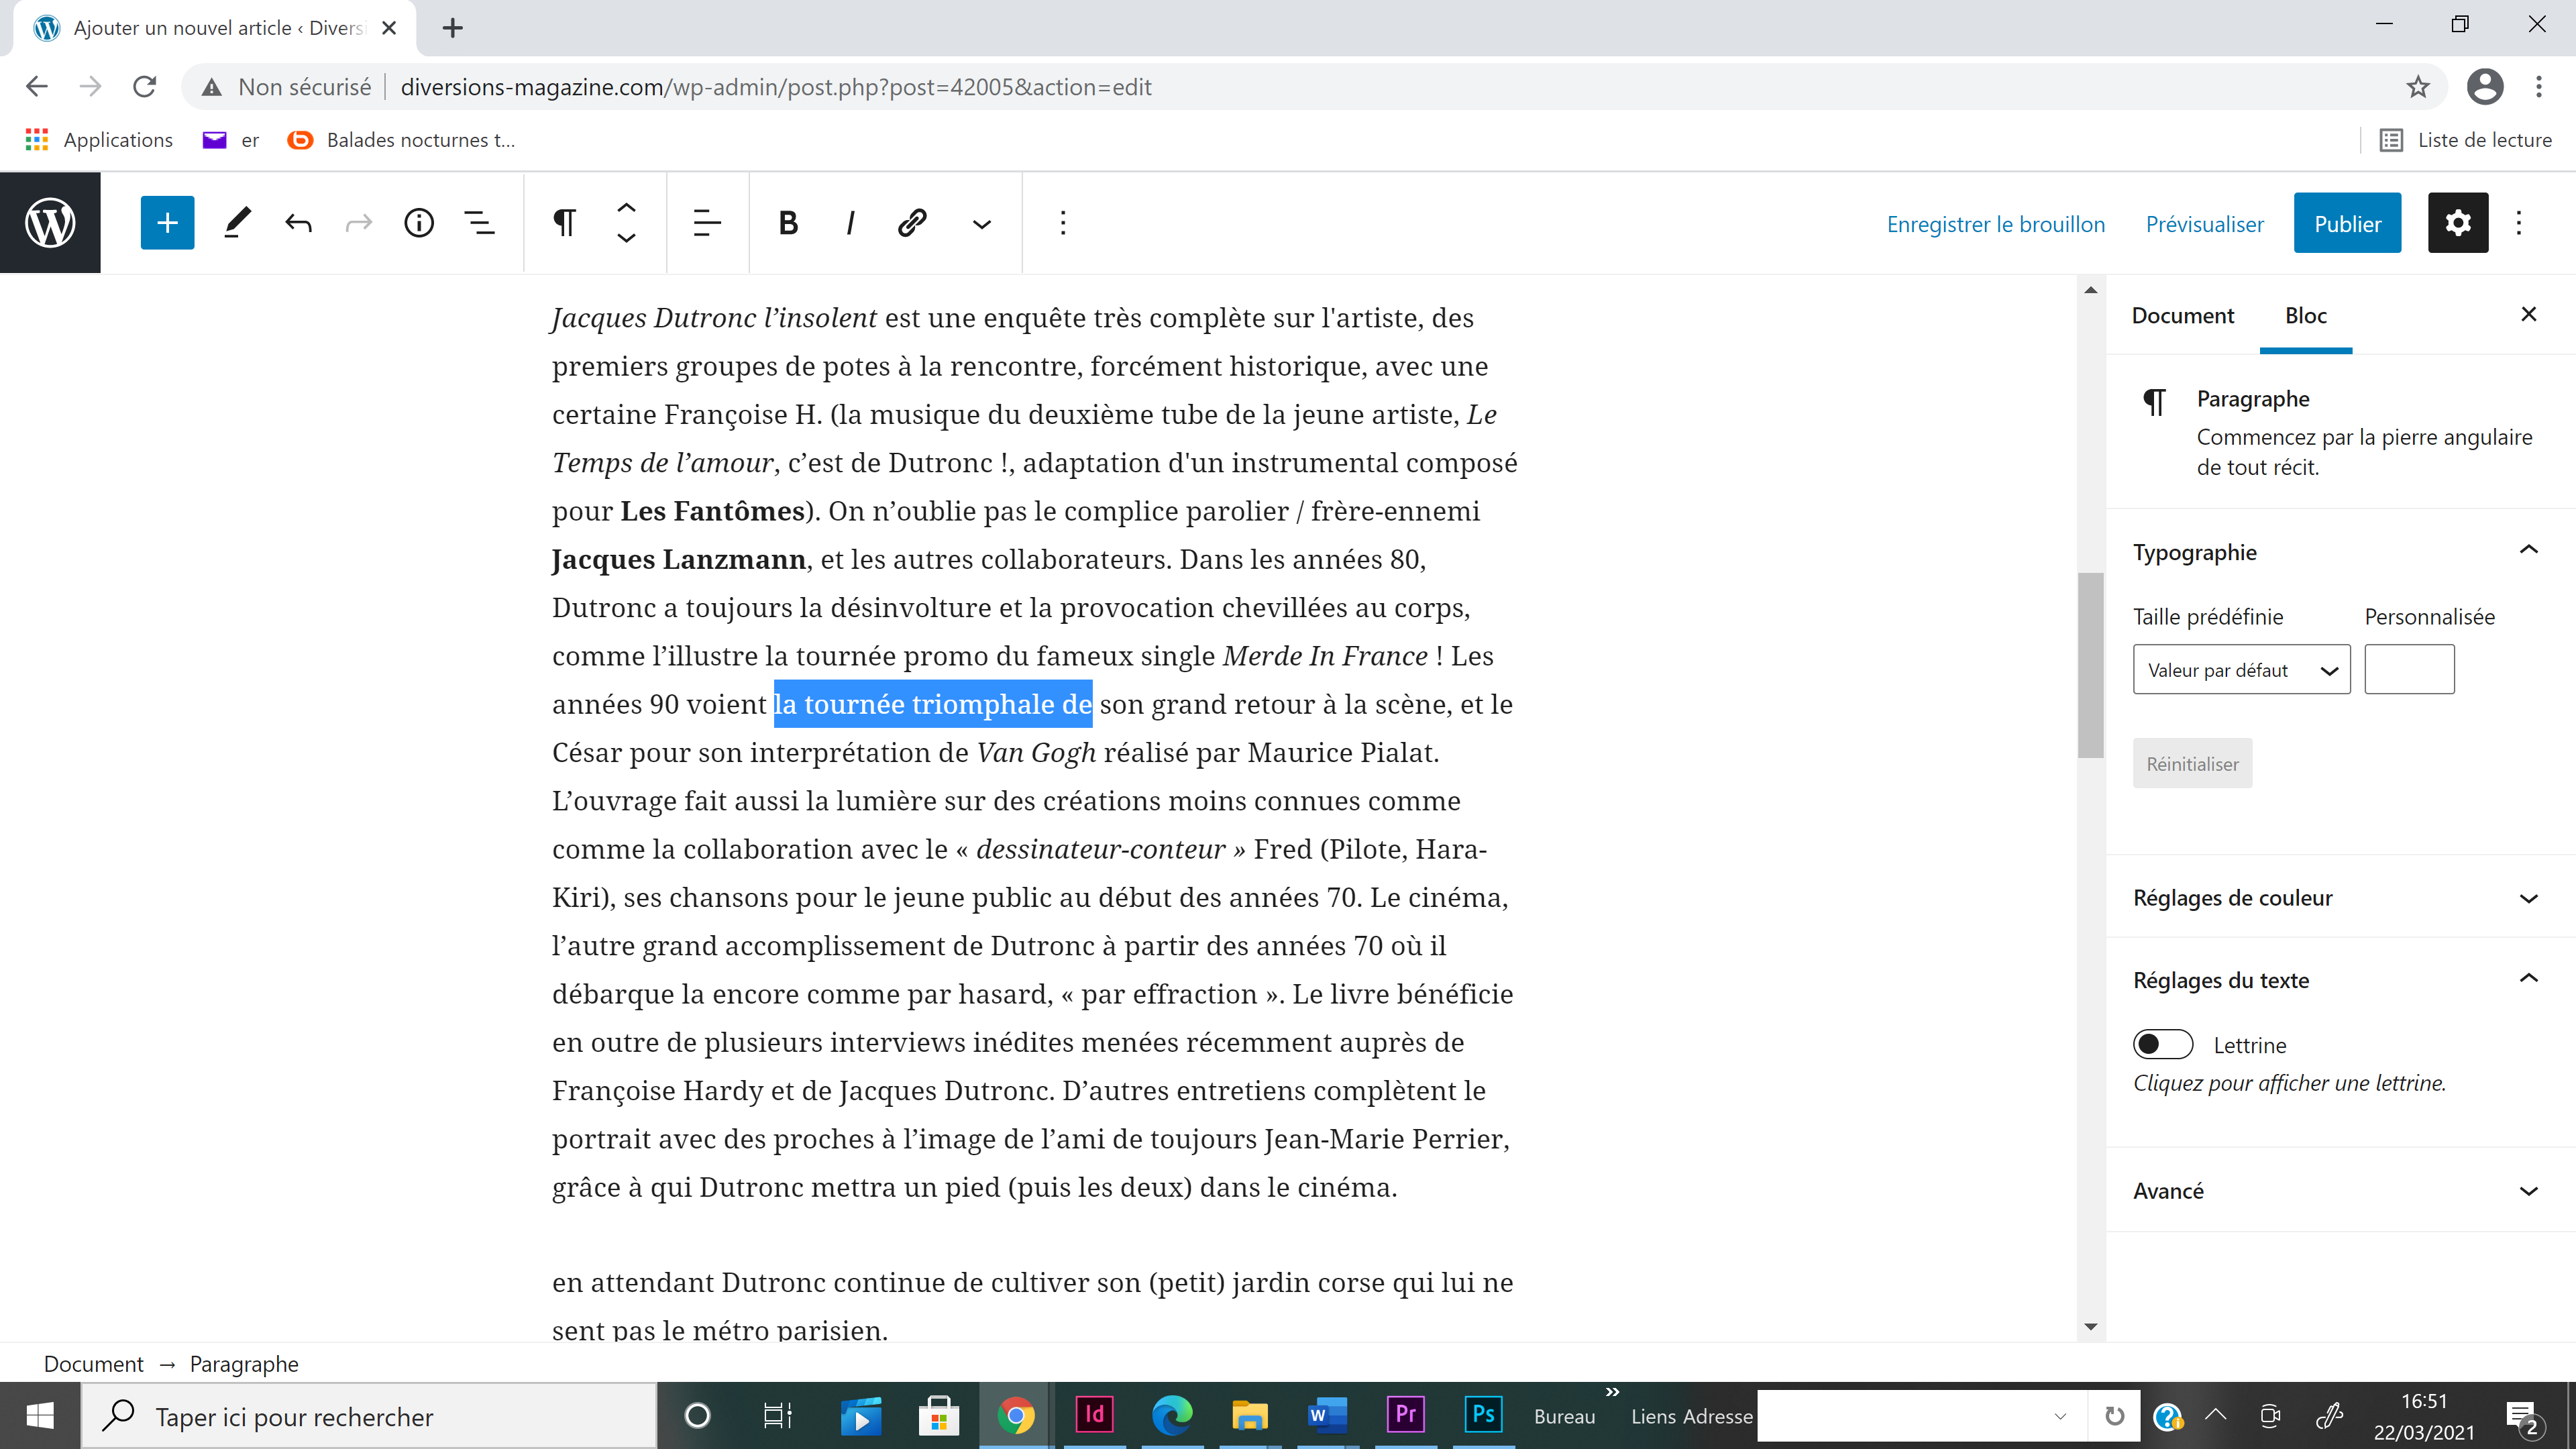Open Task View on taskbar
Image resolution: width=2576 pixels, height=1449 pixels.
tap(777, 1415)
